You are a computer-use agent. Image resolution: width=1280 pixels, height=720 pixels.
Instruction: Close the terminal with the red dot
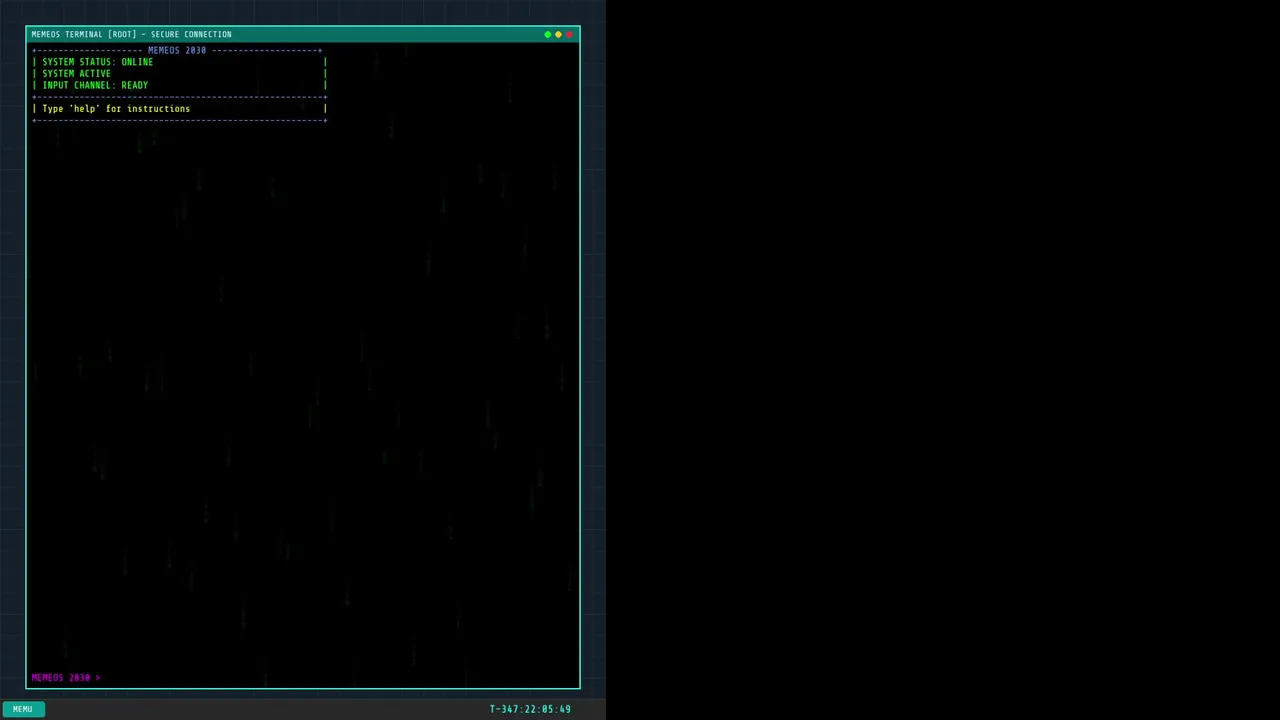(x=569, y=35)
